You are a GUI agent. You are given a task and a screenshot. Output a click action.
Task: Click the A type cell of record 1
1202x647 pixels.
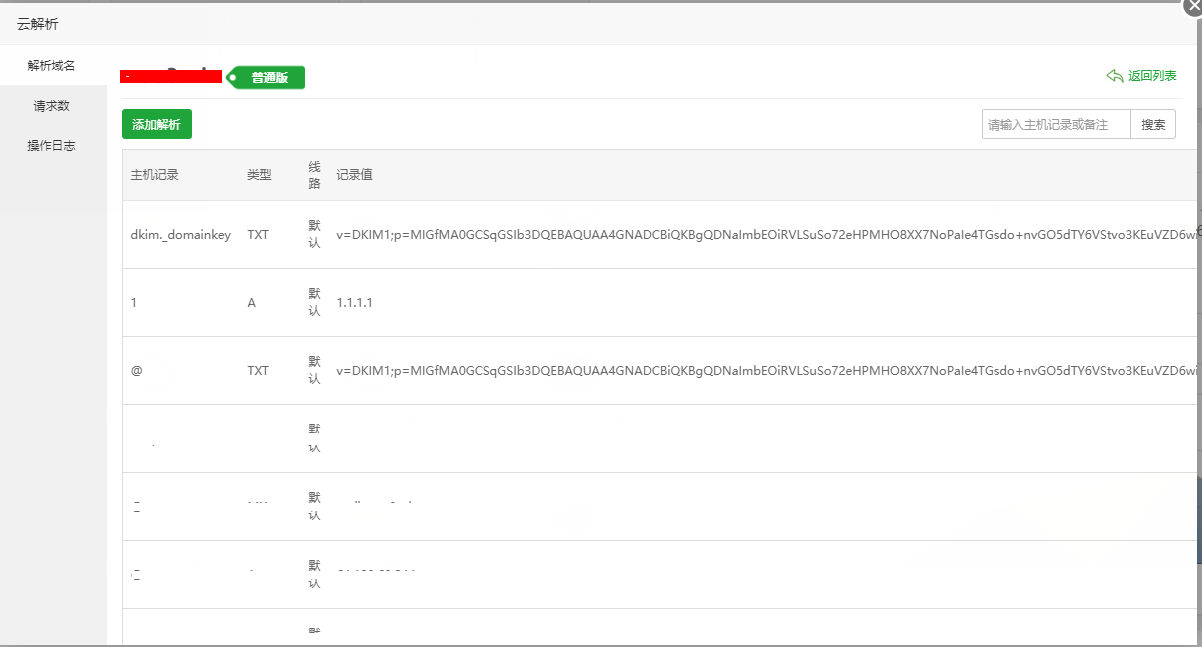pyautogui.click(x=252, y=303)
